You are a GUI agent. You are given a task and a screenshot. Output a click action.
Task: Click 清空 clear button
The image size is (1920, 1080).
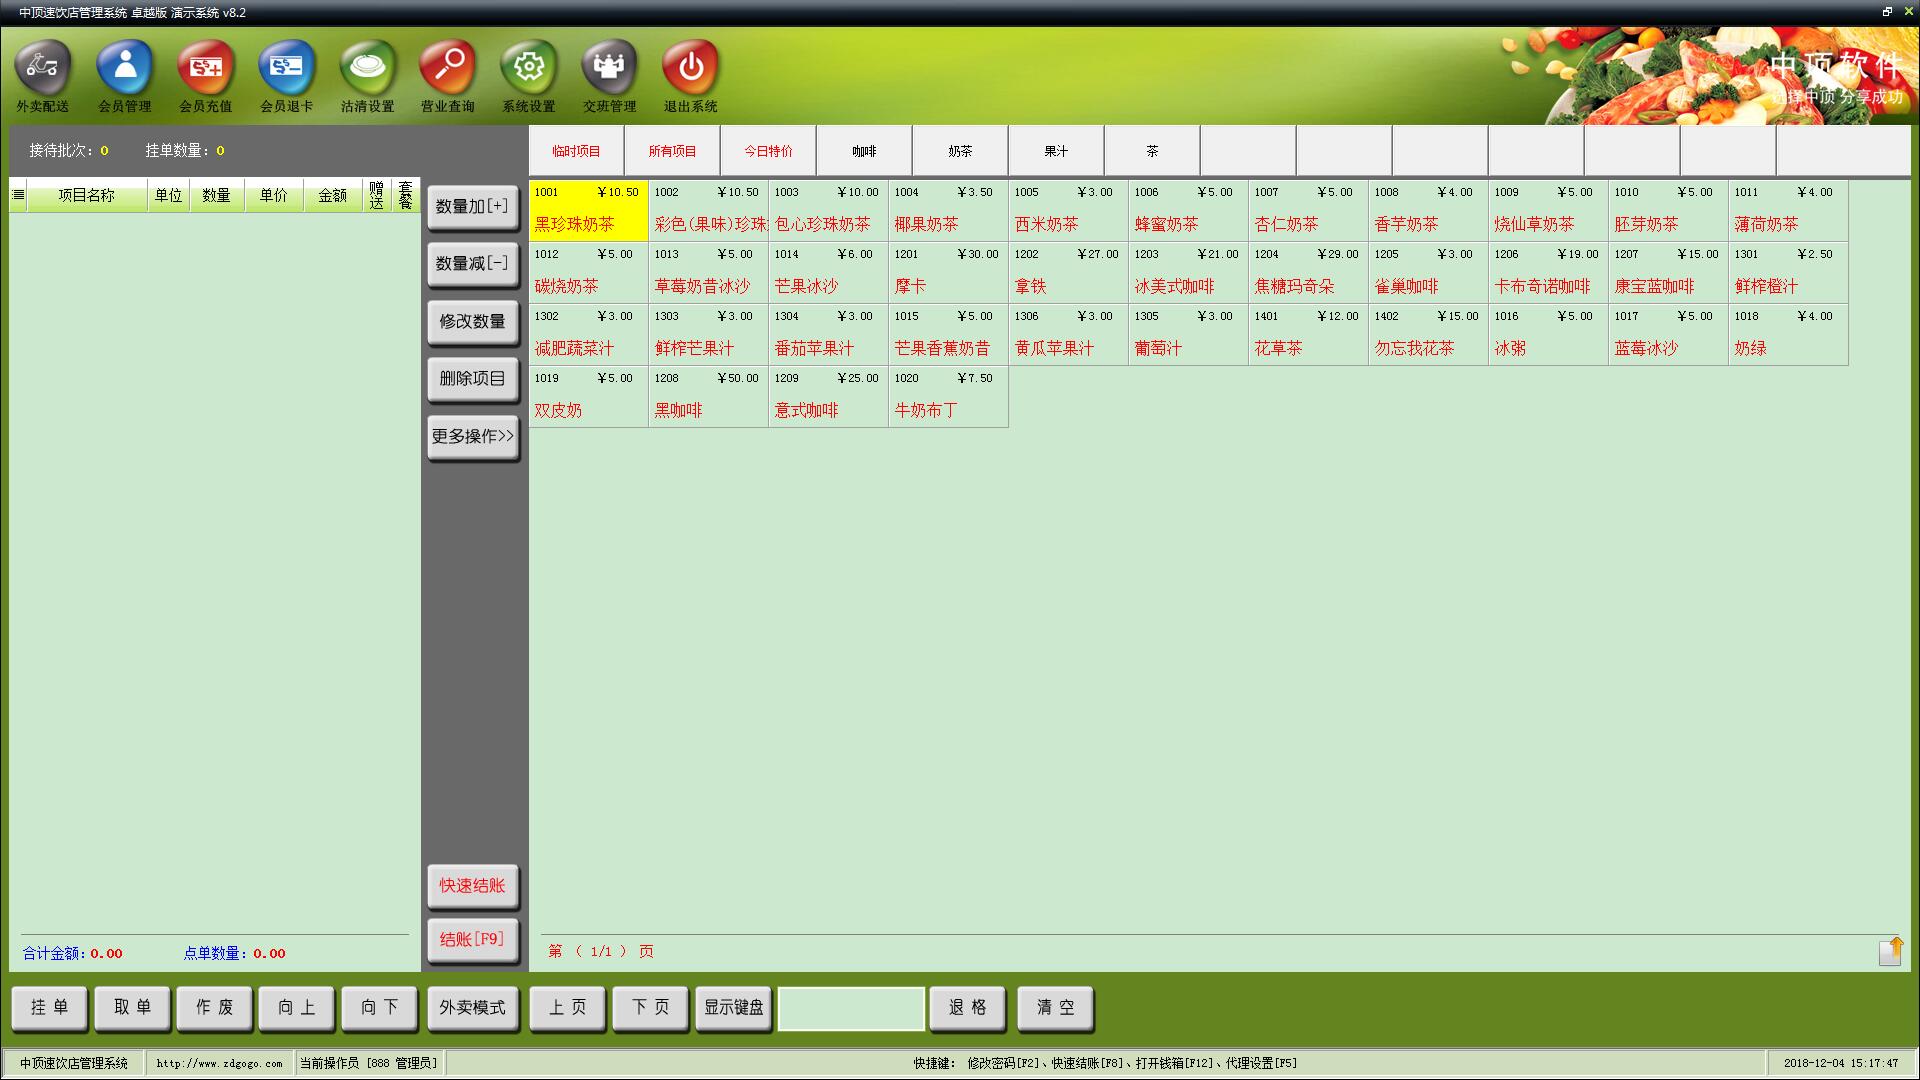coord(1055,1006)
